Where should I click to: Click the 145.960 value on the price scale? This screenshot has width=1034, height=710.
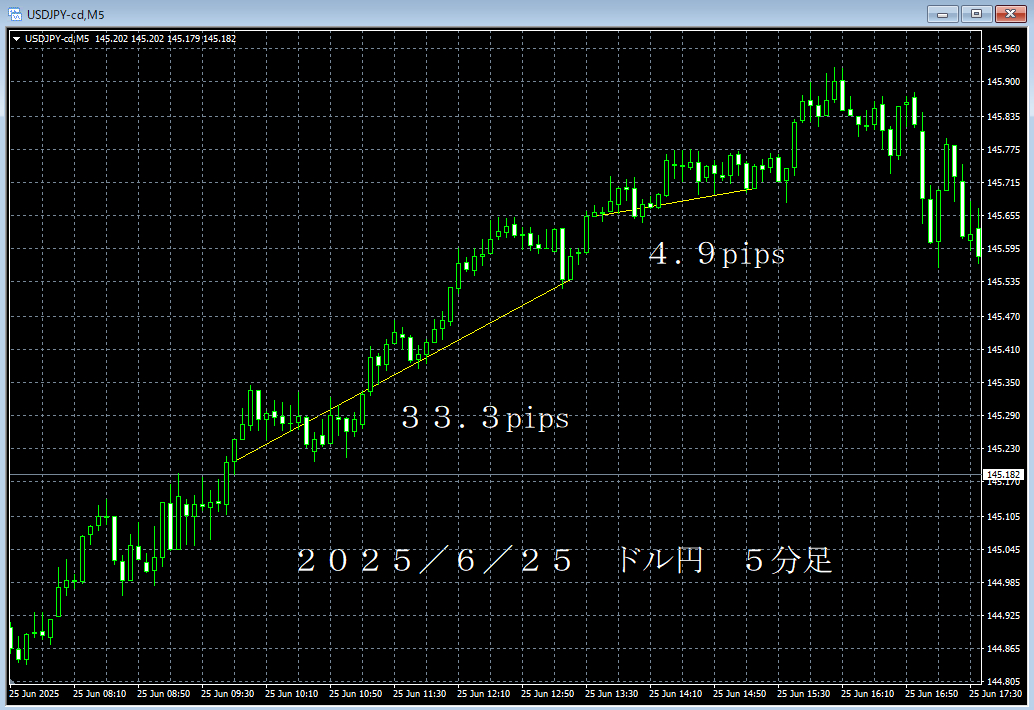coord(1003,48)
